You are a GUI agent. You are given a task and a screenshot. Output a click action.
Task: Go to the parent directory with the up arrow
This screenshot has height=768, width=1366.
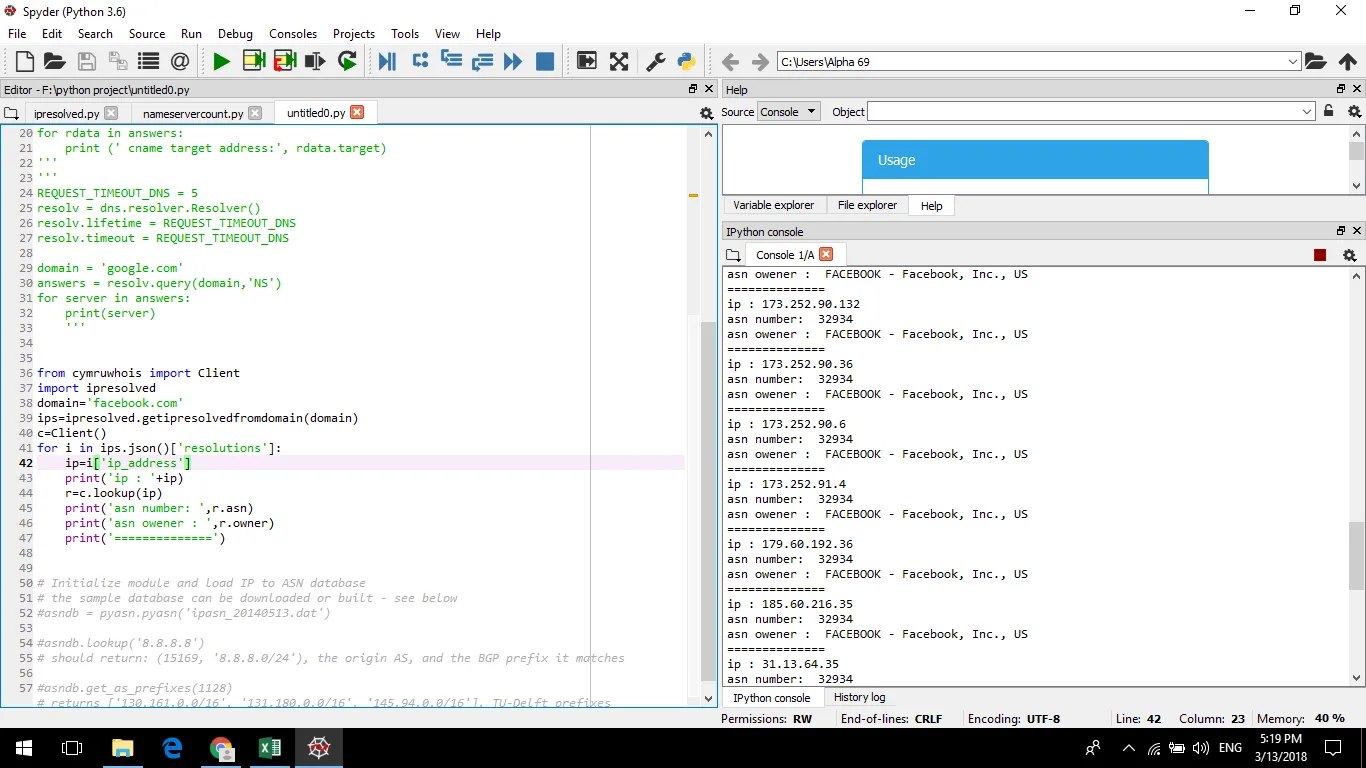tap(1347, 62)
